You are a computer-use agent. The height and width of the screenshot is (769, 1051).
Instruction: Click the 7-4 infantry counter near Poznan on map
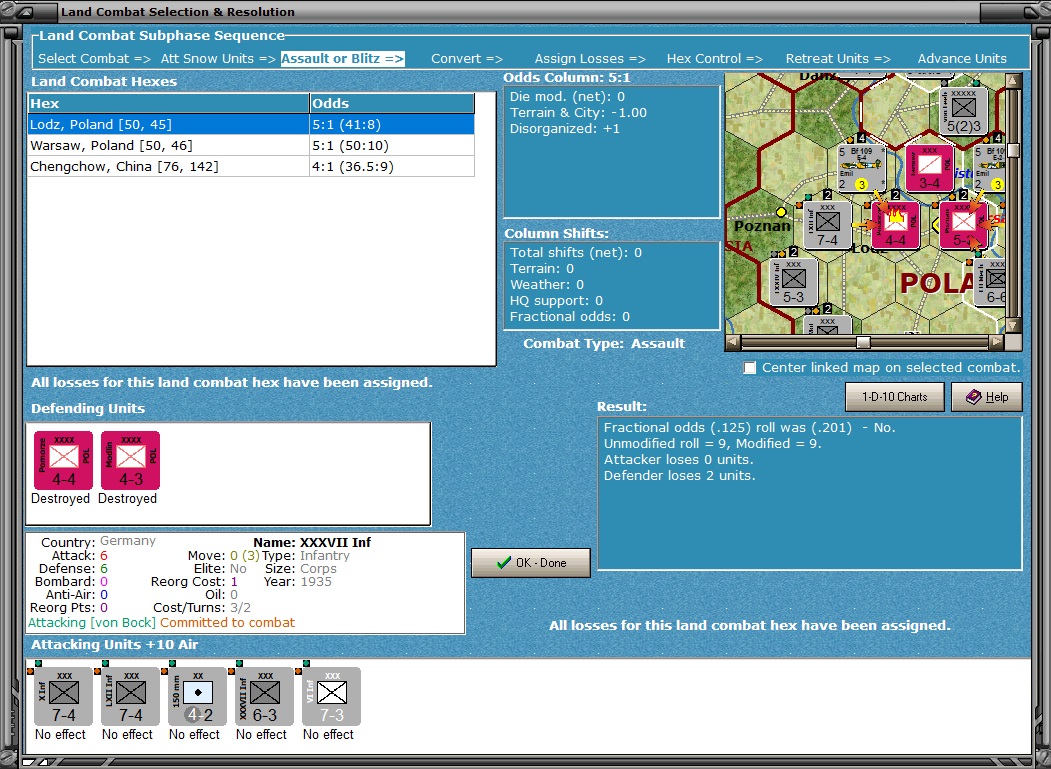coord(827,225)
